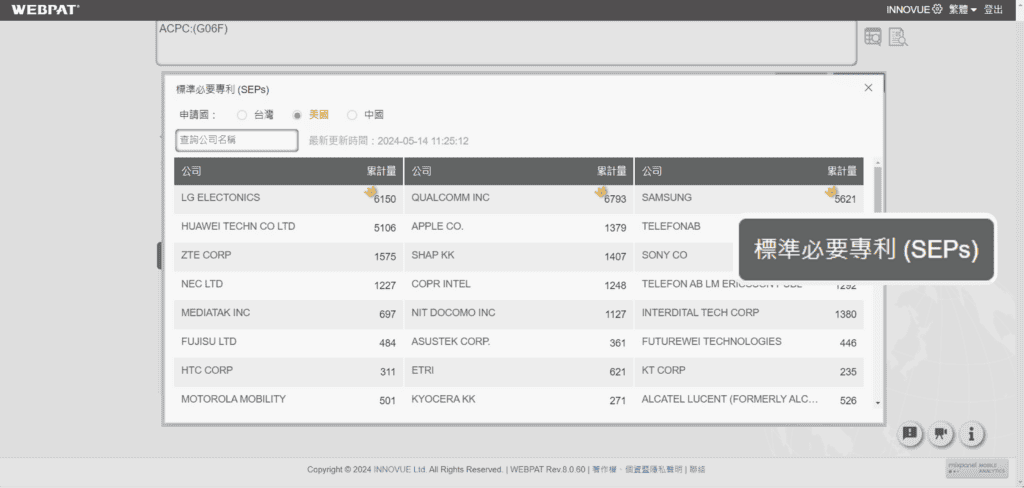Select the 台灣 radio button
Image resolution: width=1024 pixels, height=488 pixels.
242,115
